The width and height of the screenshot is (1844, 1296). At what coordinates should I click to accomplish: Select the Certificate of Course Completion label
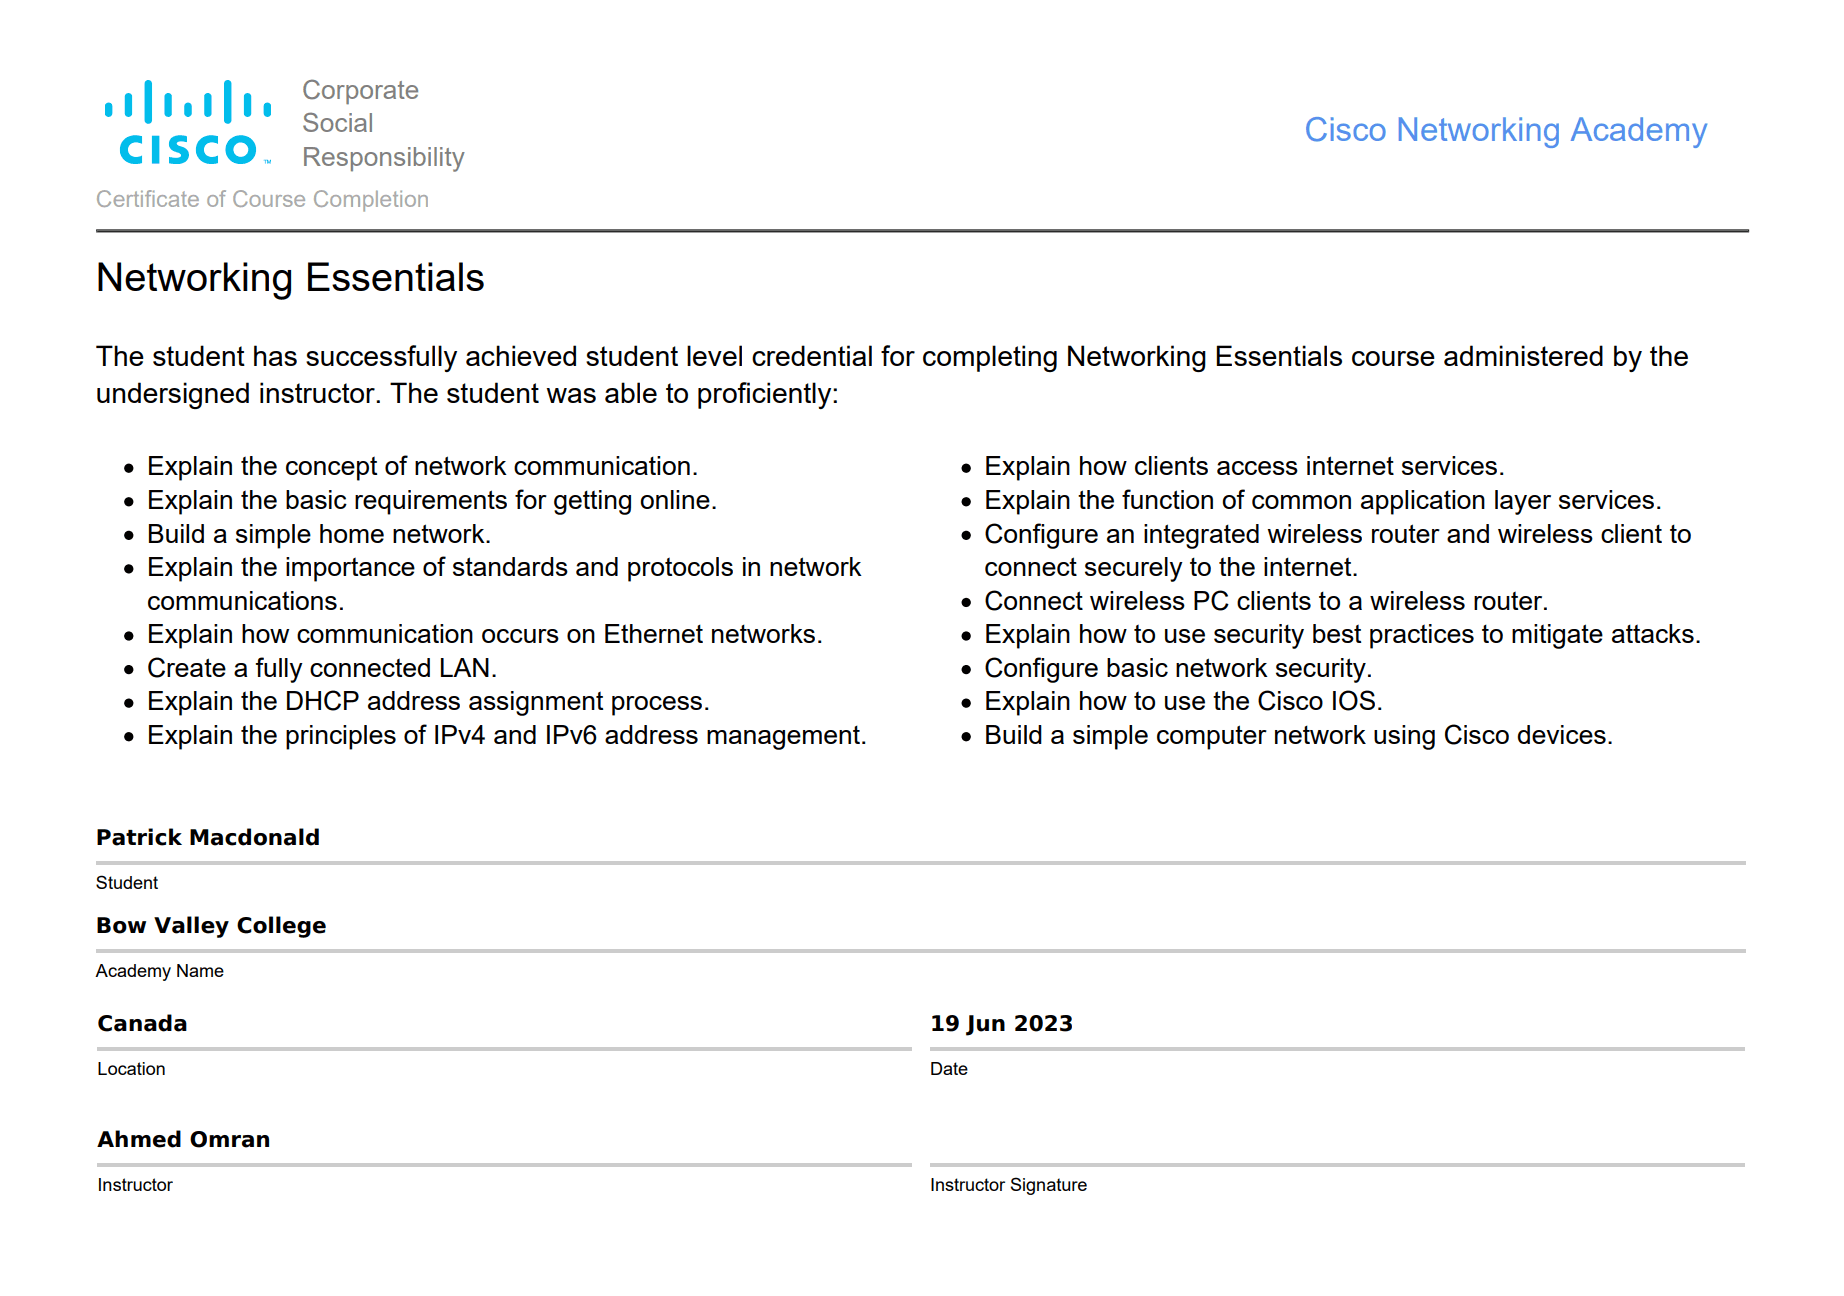262,199
